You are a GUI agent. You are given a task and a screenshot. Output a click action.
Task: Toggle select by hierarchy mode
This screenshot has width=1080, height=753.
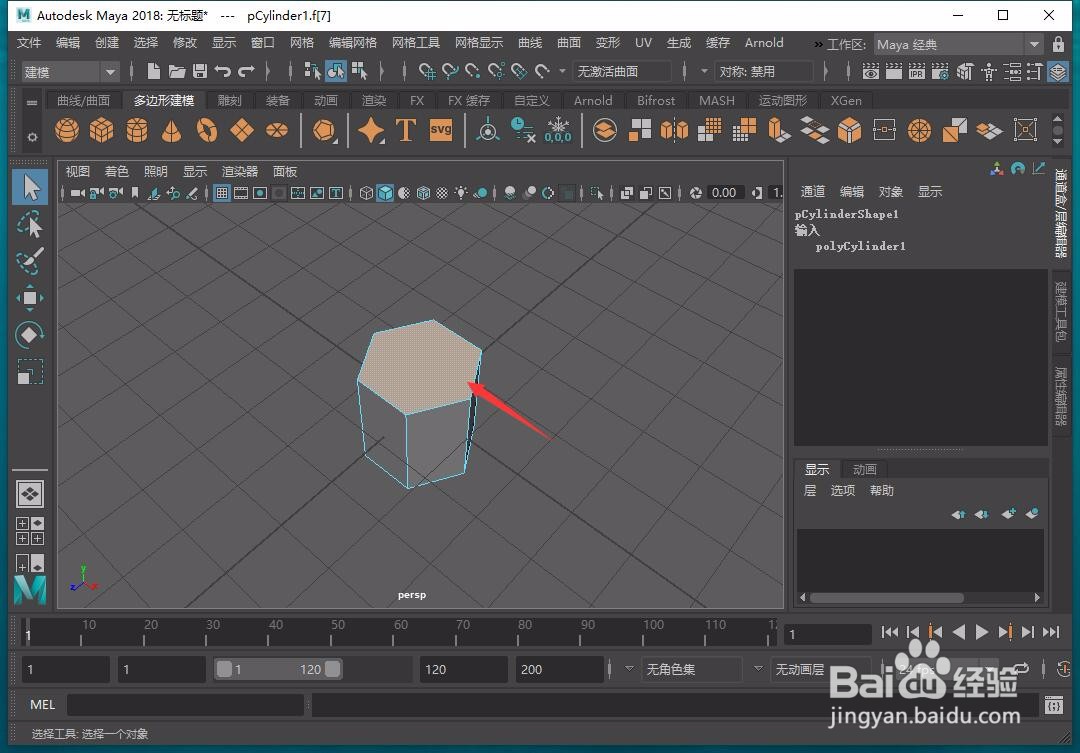point(312,71)
